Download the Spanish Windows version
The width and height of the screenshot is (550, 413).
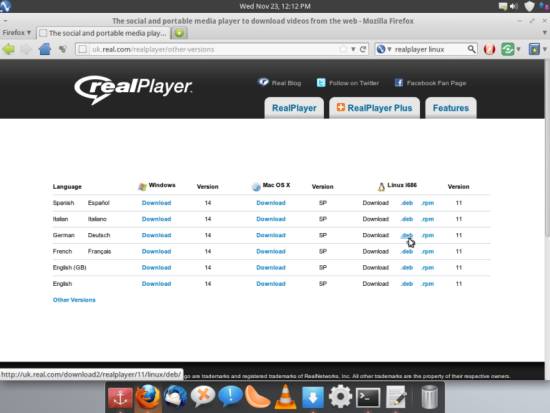coord(156,203)
